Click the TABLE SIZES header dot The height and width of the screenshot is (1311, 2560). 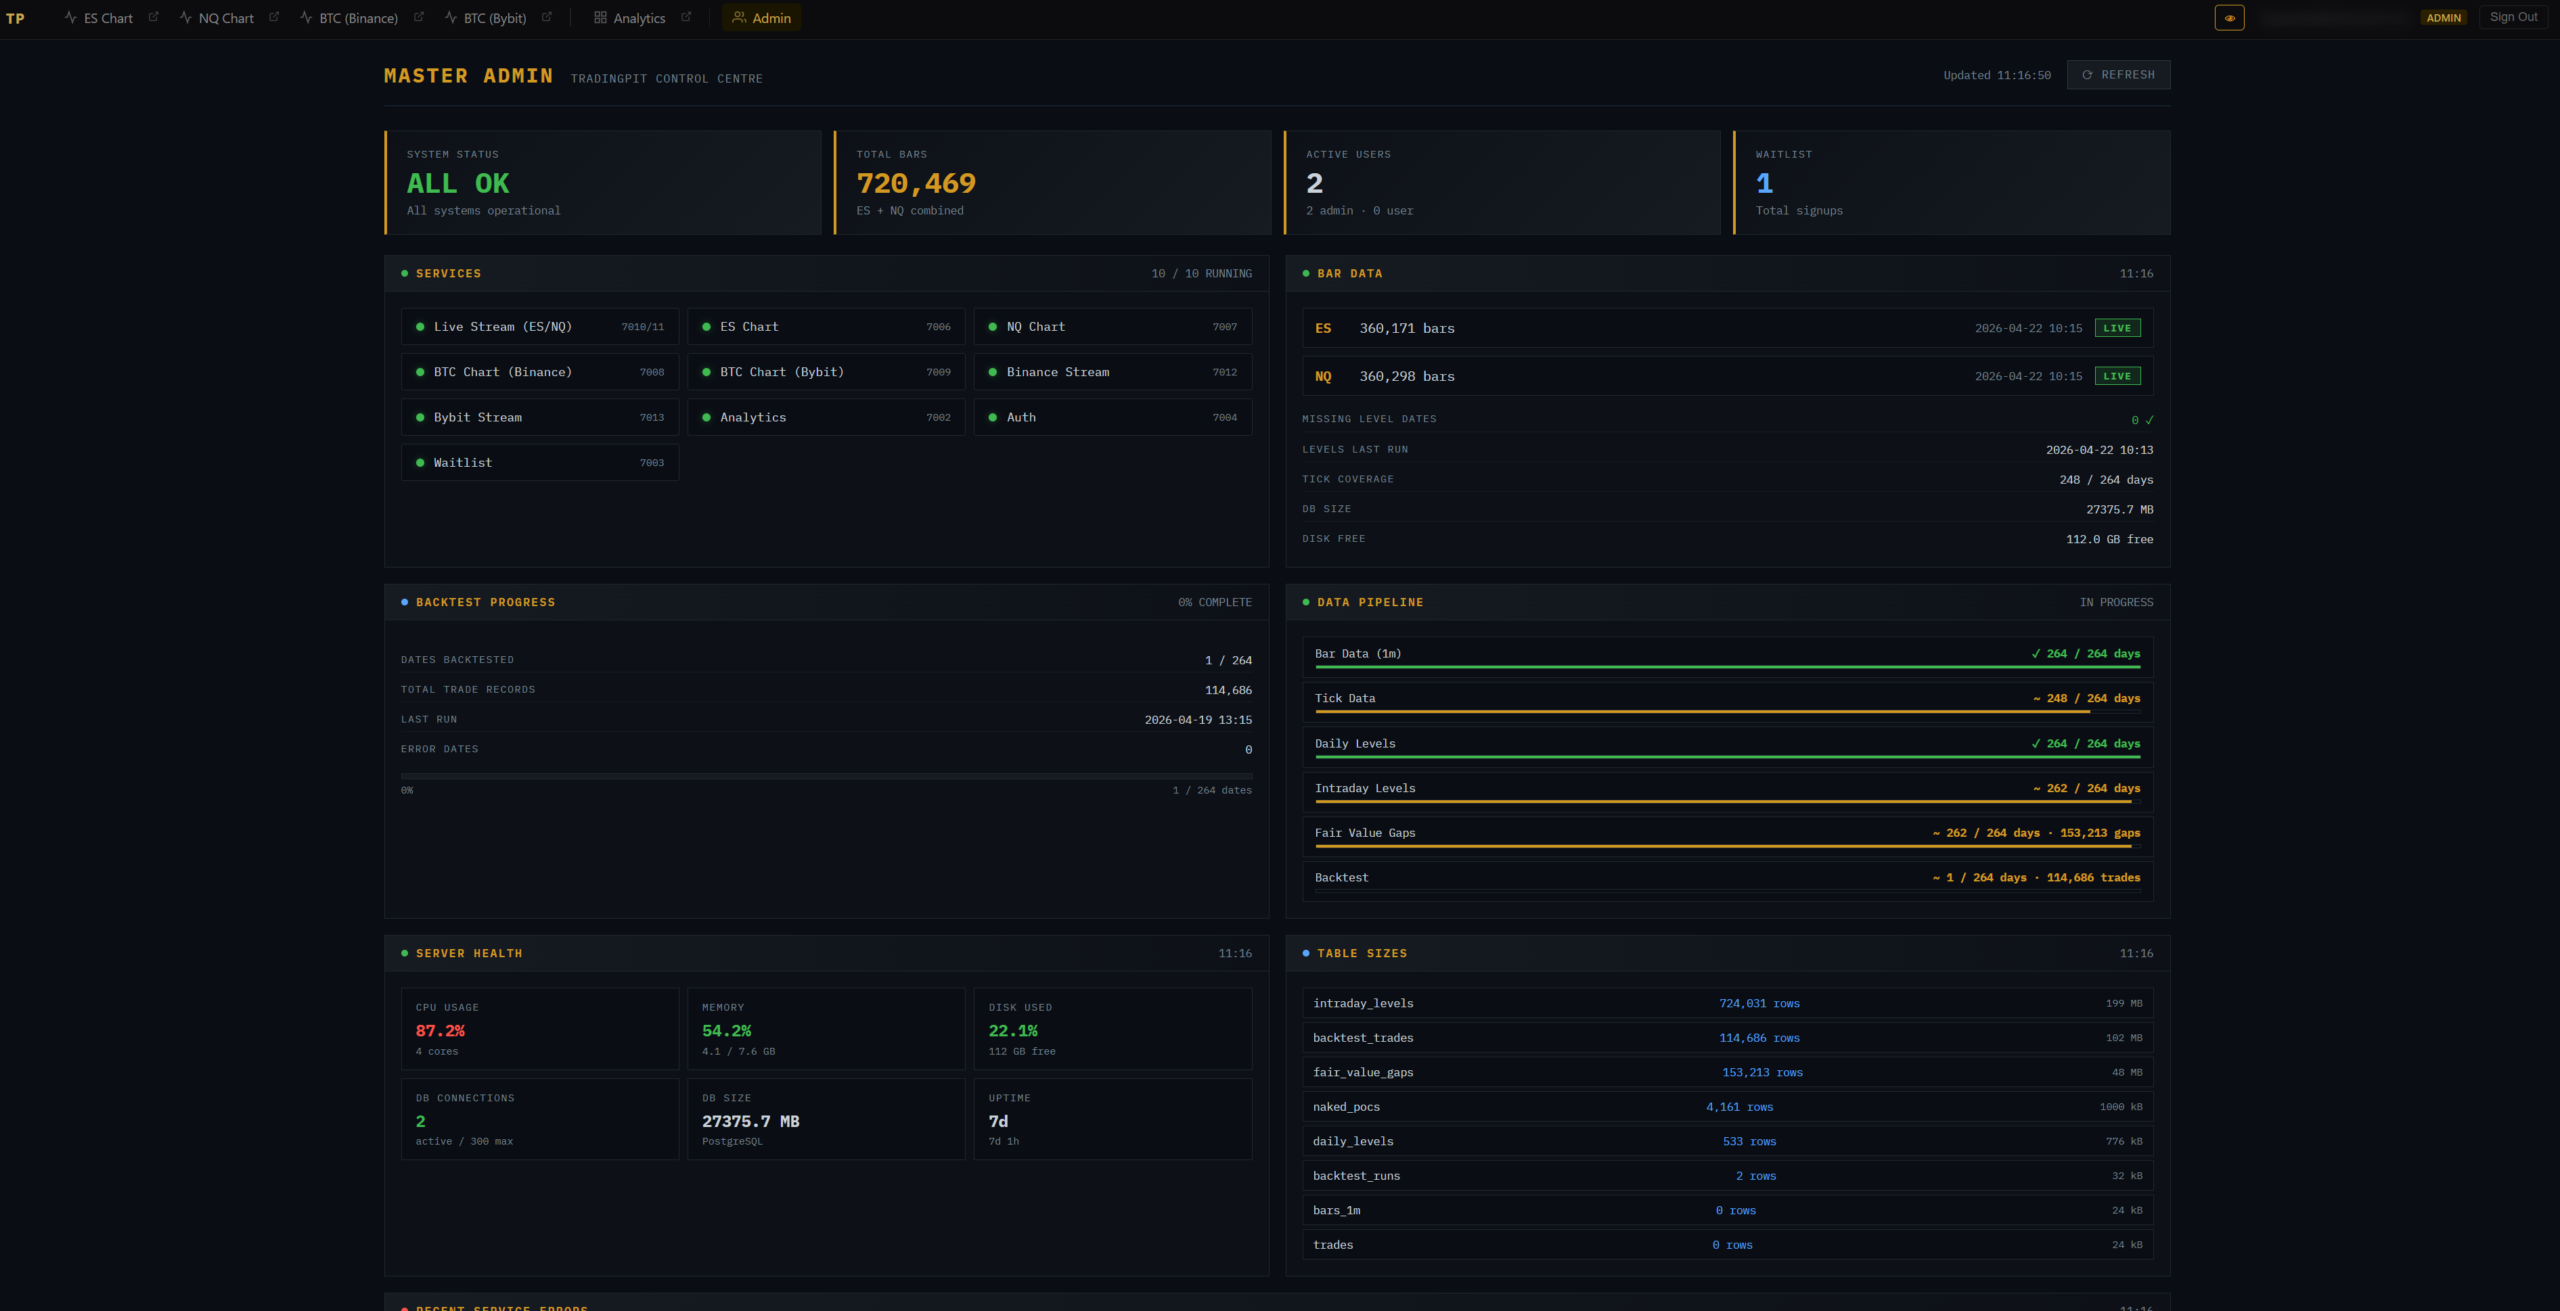(x=1305, y=953)
